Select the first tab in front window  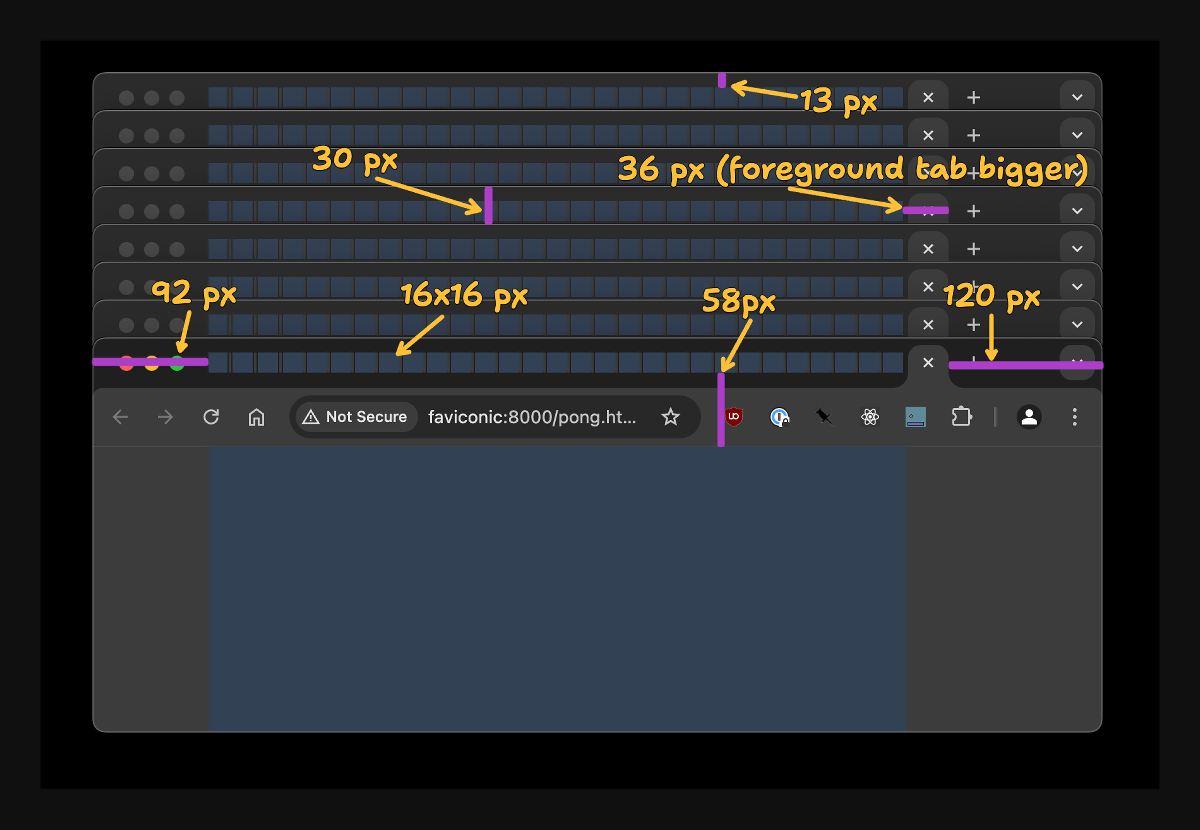[x=219, y=362]
